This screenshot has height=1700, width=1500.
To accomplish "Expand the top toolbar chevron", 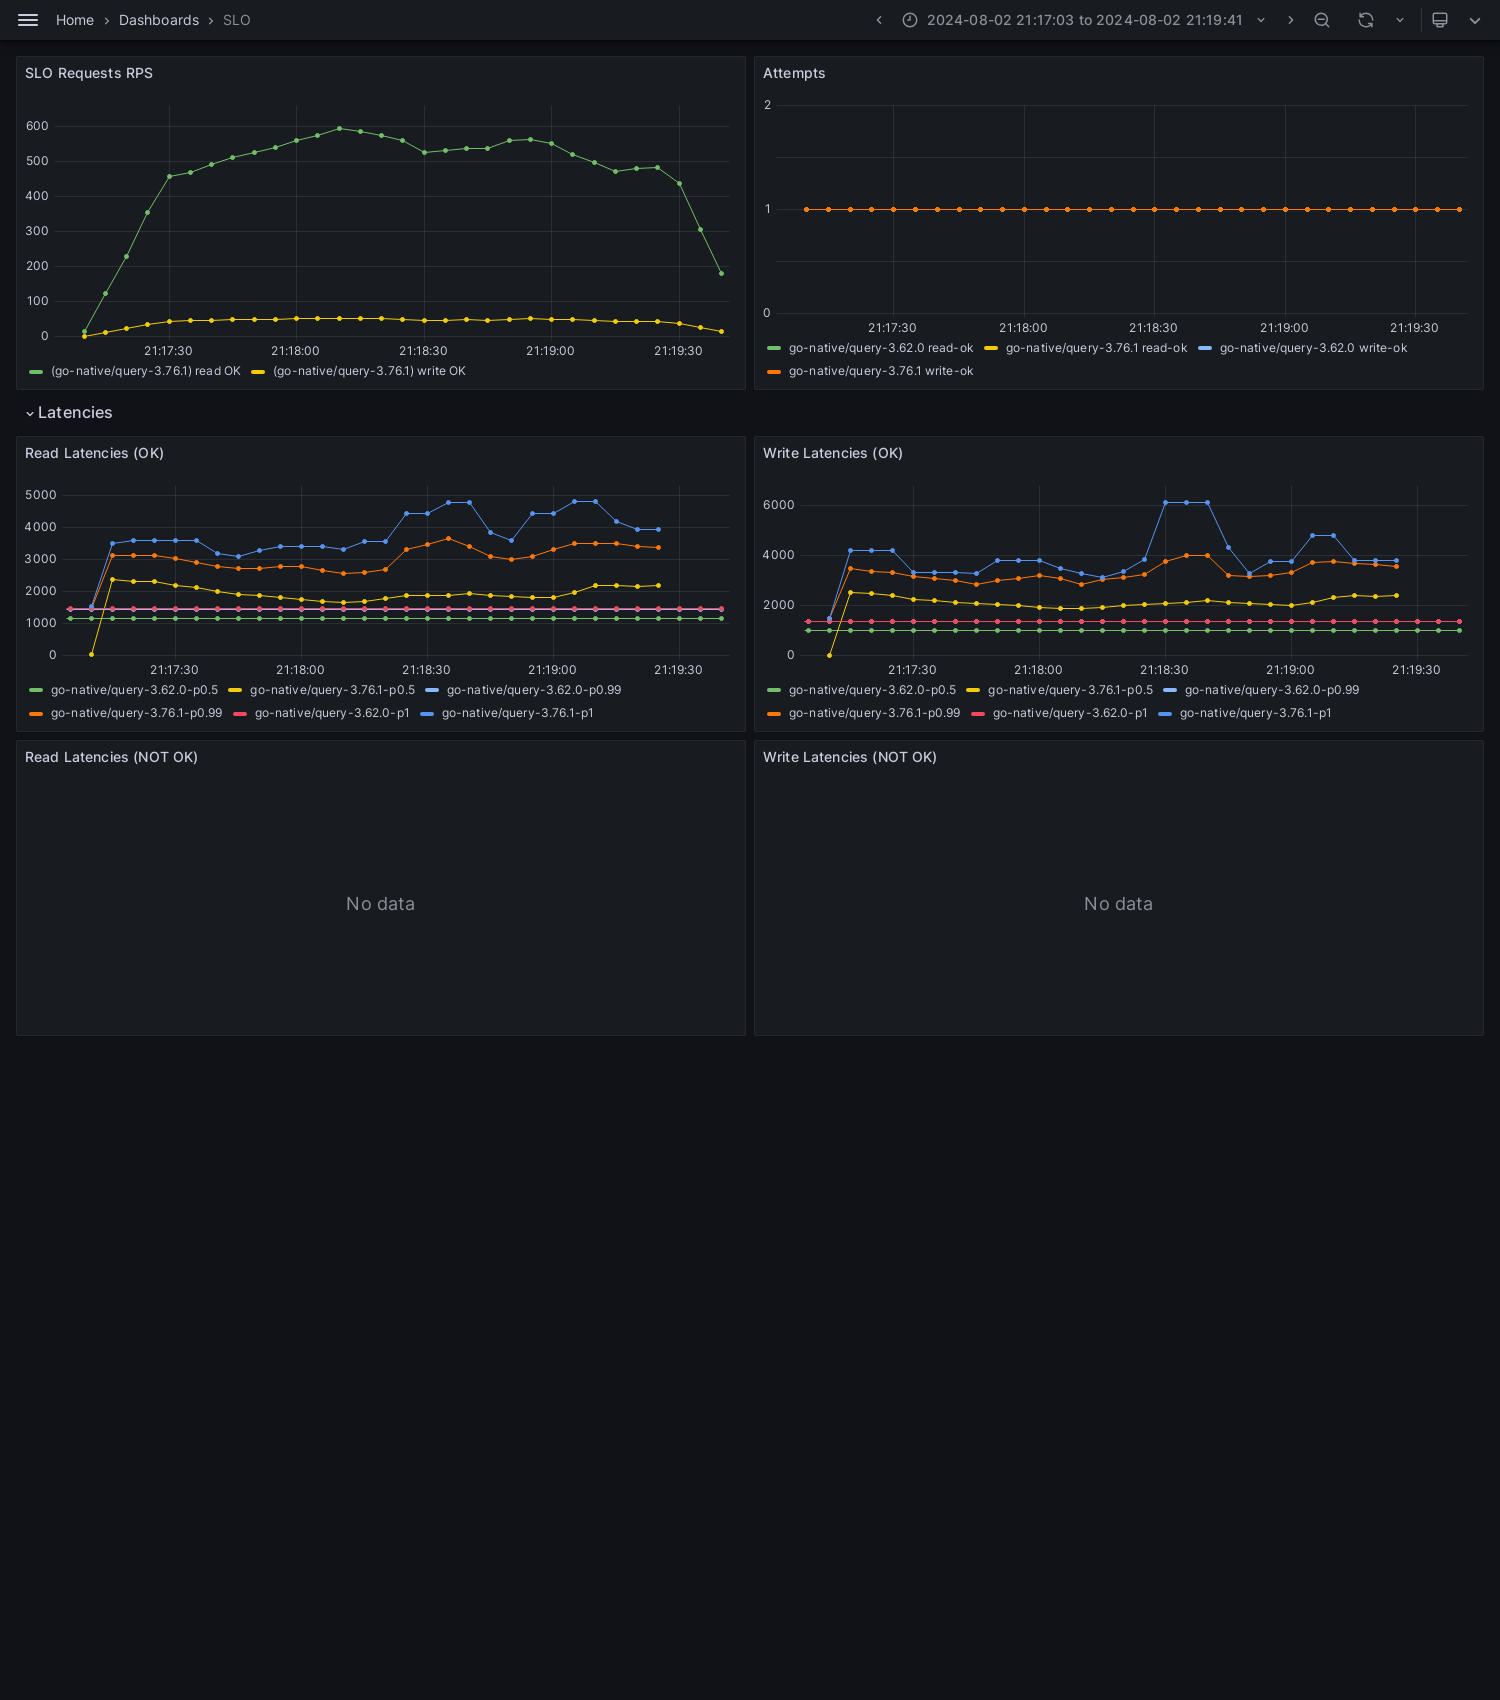I will (x=1475, y=20).
